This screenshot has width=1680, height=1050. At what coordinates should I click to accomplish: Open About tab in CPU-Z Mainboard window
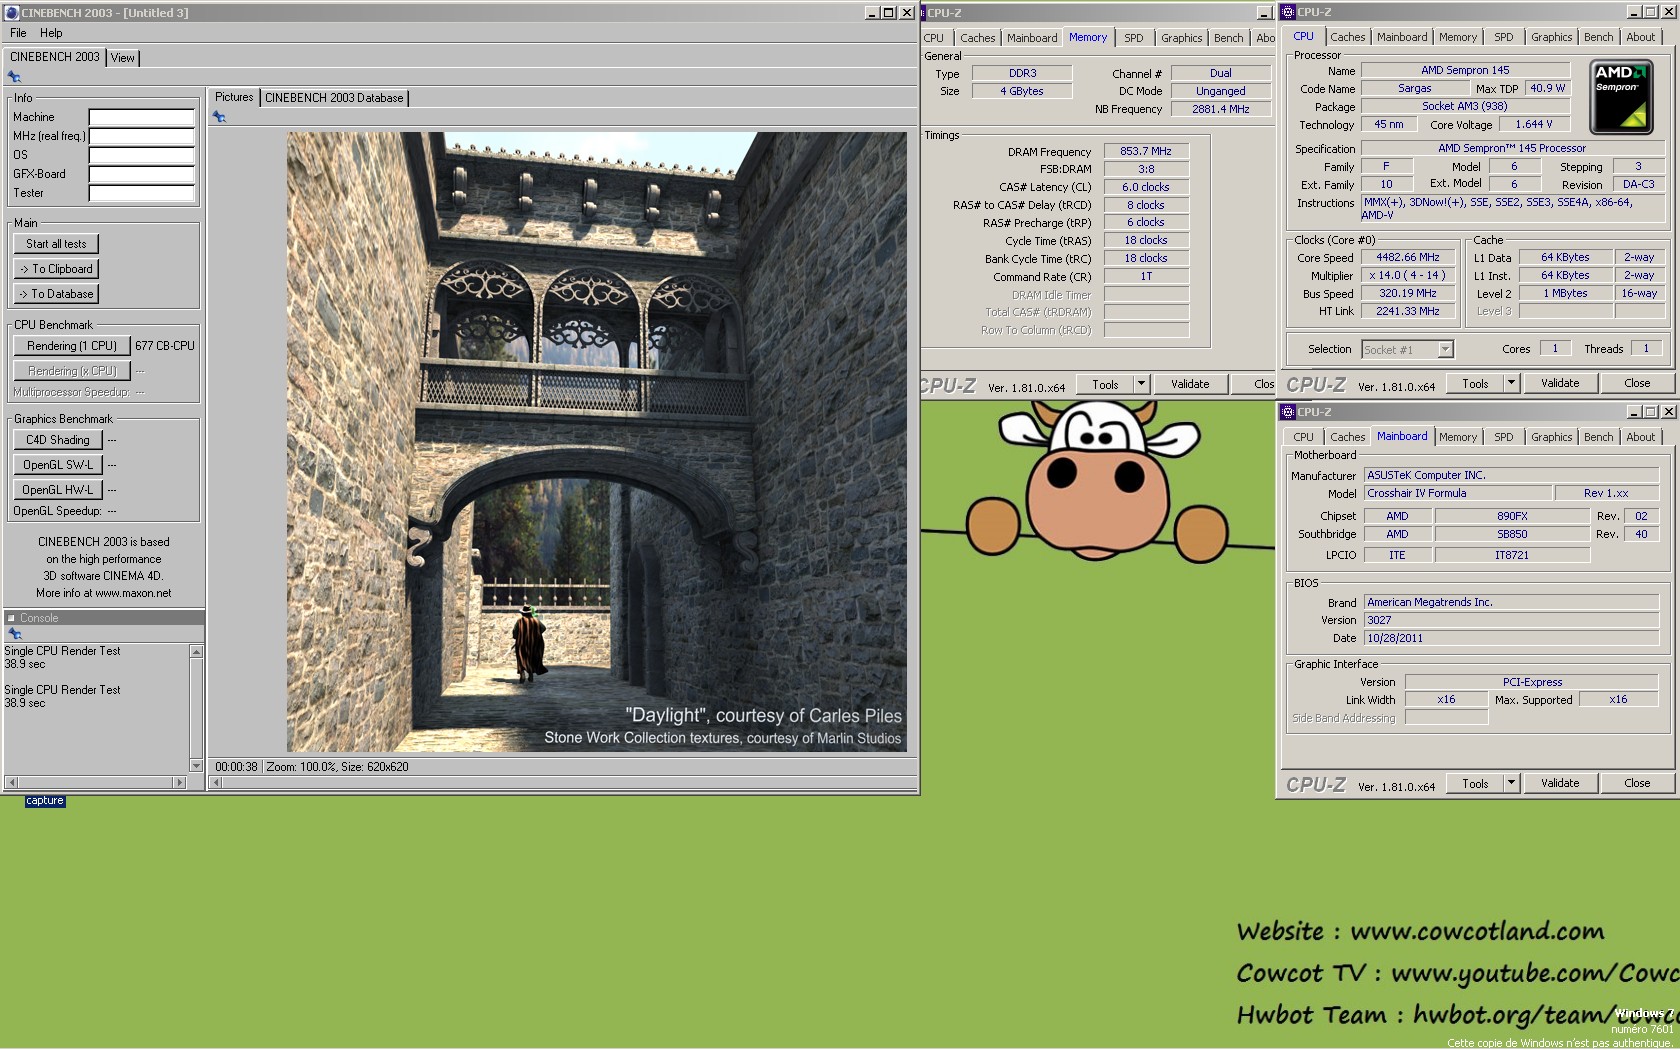click(x=1640, y=437)
